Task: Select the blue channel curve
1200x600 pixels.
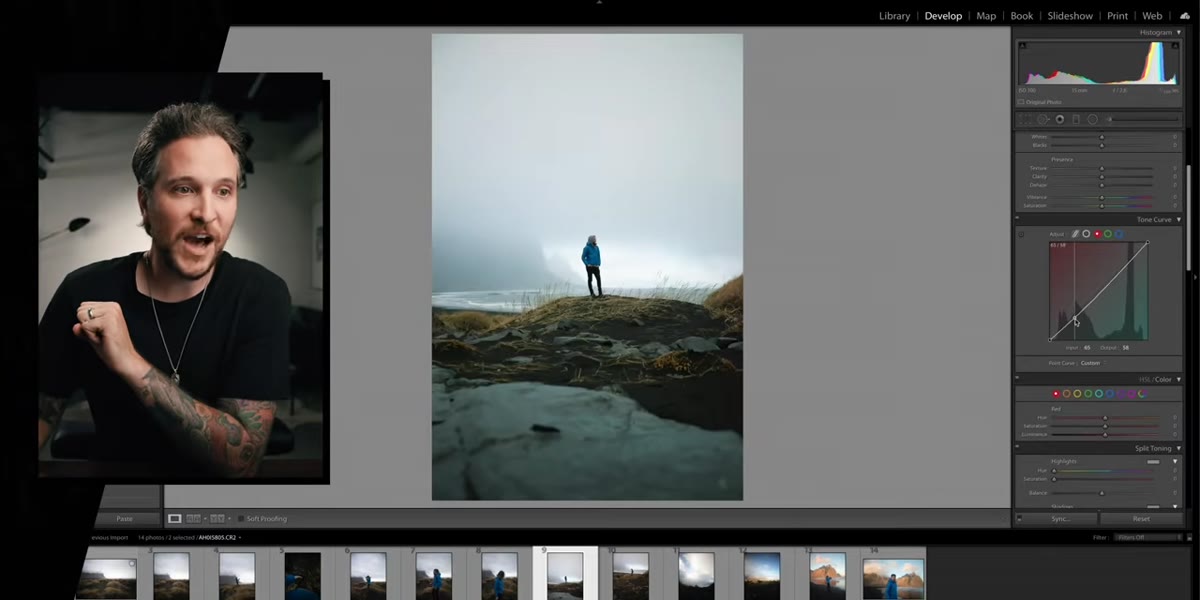Action: (1119, 234)
